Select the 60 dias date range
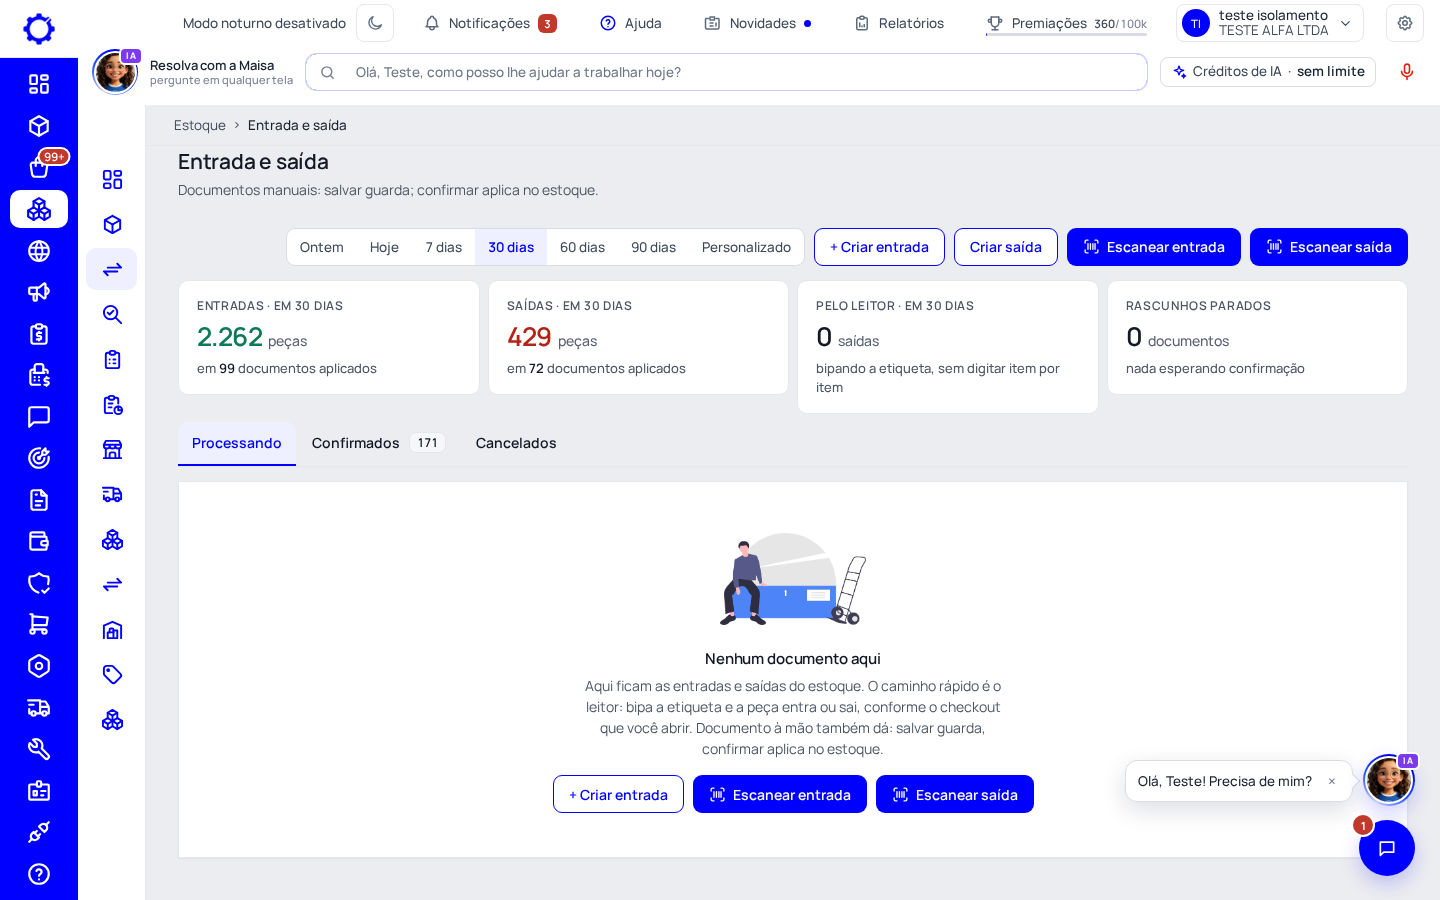Viewport: 1440px width, 900px height. 583,247
